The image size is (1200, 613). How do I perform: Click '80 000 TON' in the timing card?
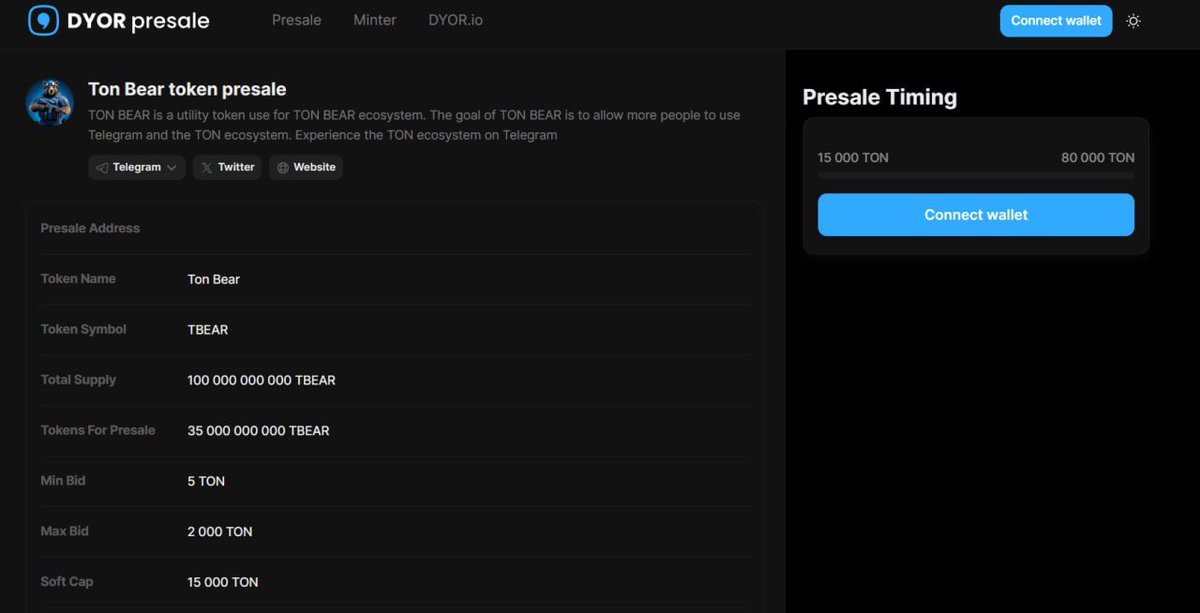(x=1098, y=158)
